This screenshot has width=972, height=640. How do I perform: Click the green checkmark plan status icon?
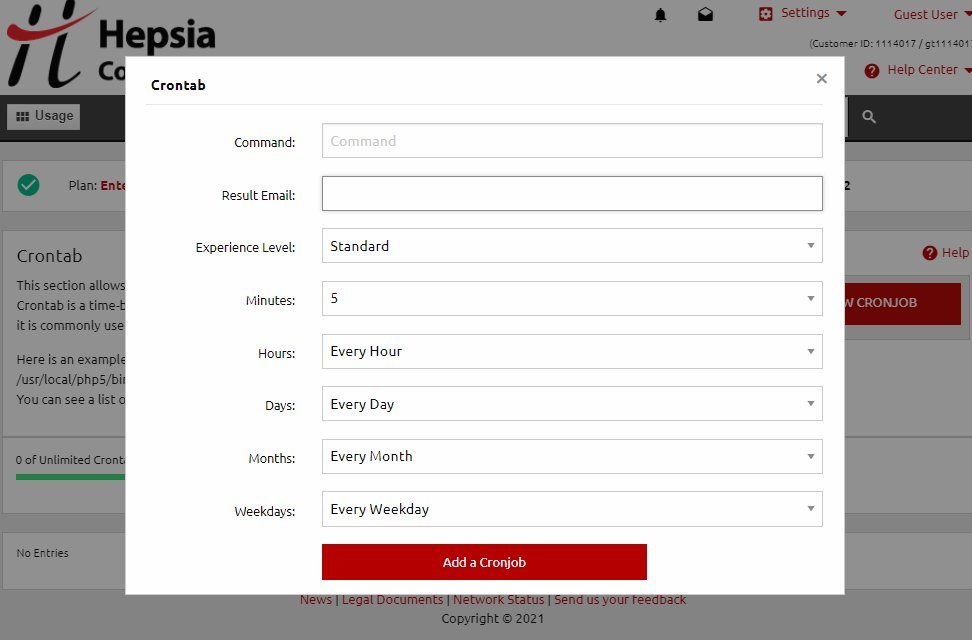tap(29, 185)
